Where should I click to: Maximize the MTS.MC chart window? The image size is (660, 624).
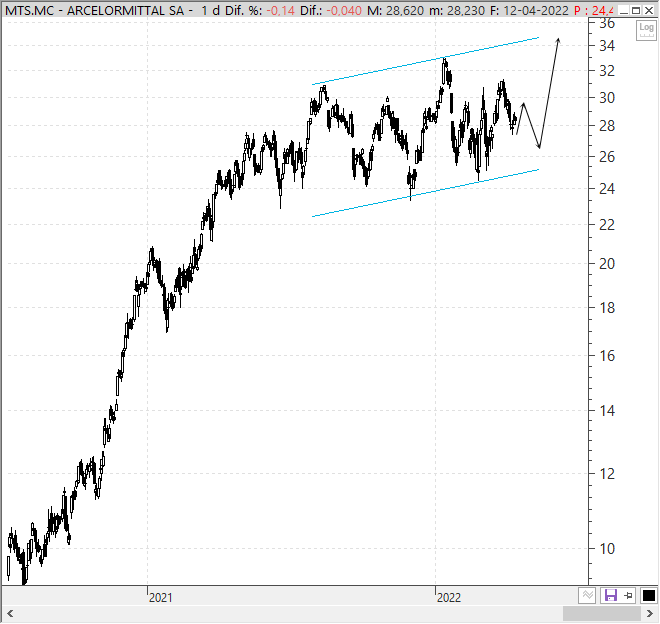(636, 10)
